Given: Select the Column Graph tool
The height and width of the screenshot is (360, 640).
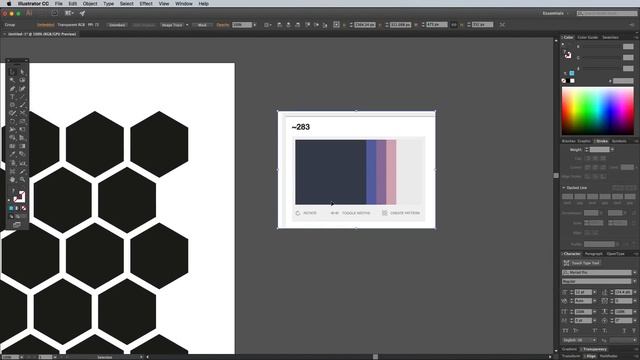Looking at the screenshot, I should pyautogui.click(x=22, y=163).
